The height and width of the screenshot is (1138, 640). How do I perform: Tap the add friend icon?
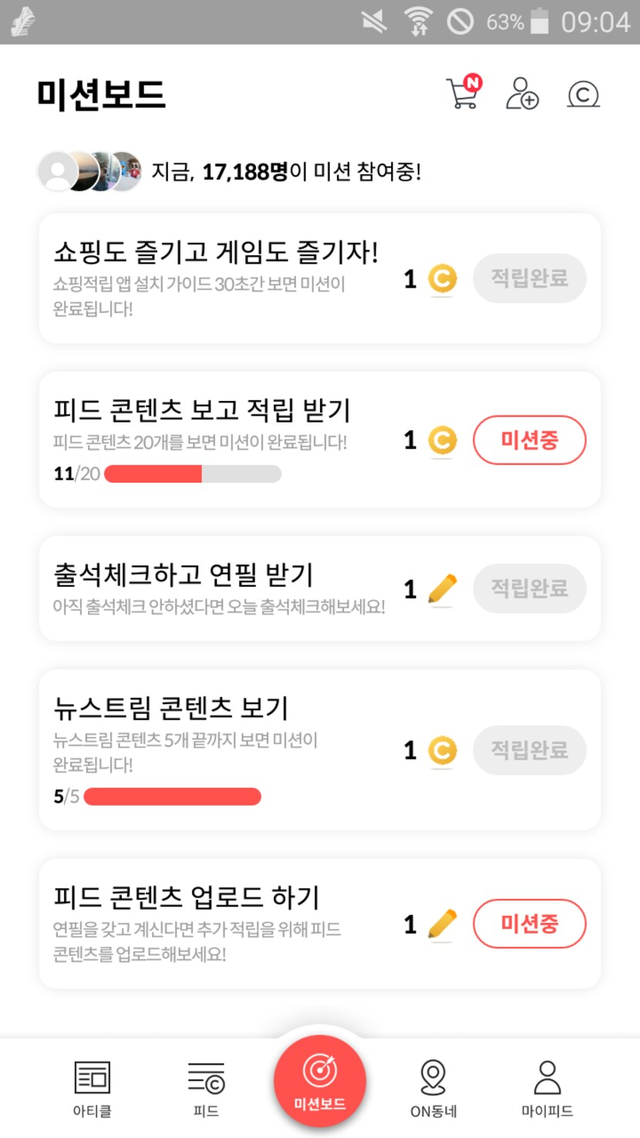coord(522,93)
